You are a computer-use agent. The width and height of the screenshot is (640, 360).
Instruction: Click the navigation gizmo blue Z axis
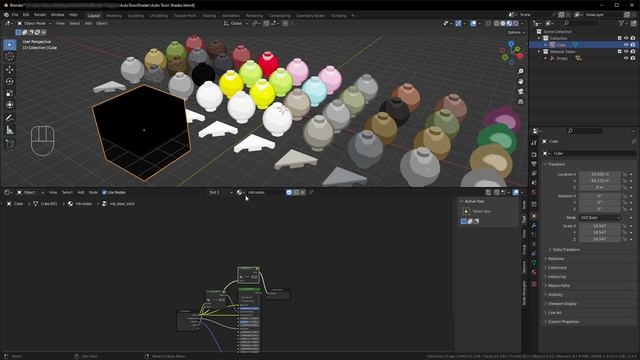511,43
